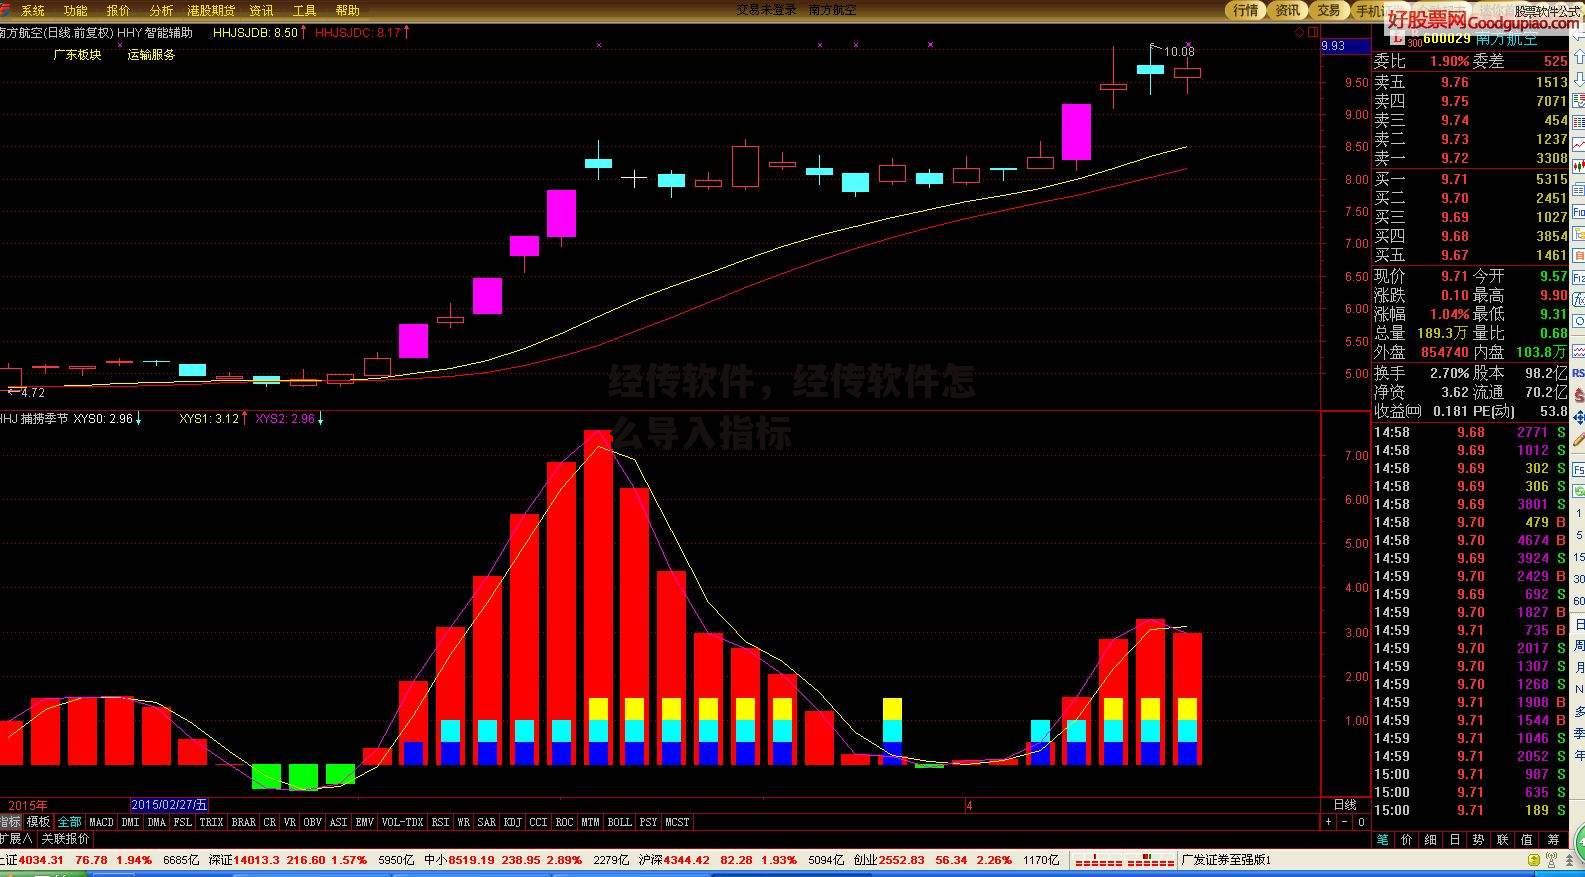
Task: Click the 2015/02/27 date marker
Action: click(x=169, y=804)
